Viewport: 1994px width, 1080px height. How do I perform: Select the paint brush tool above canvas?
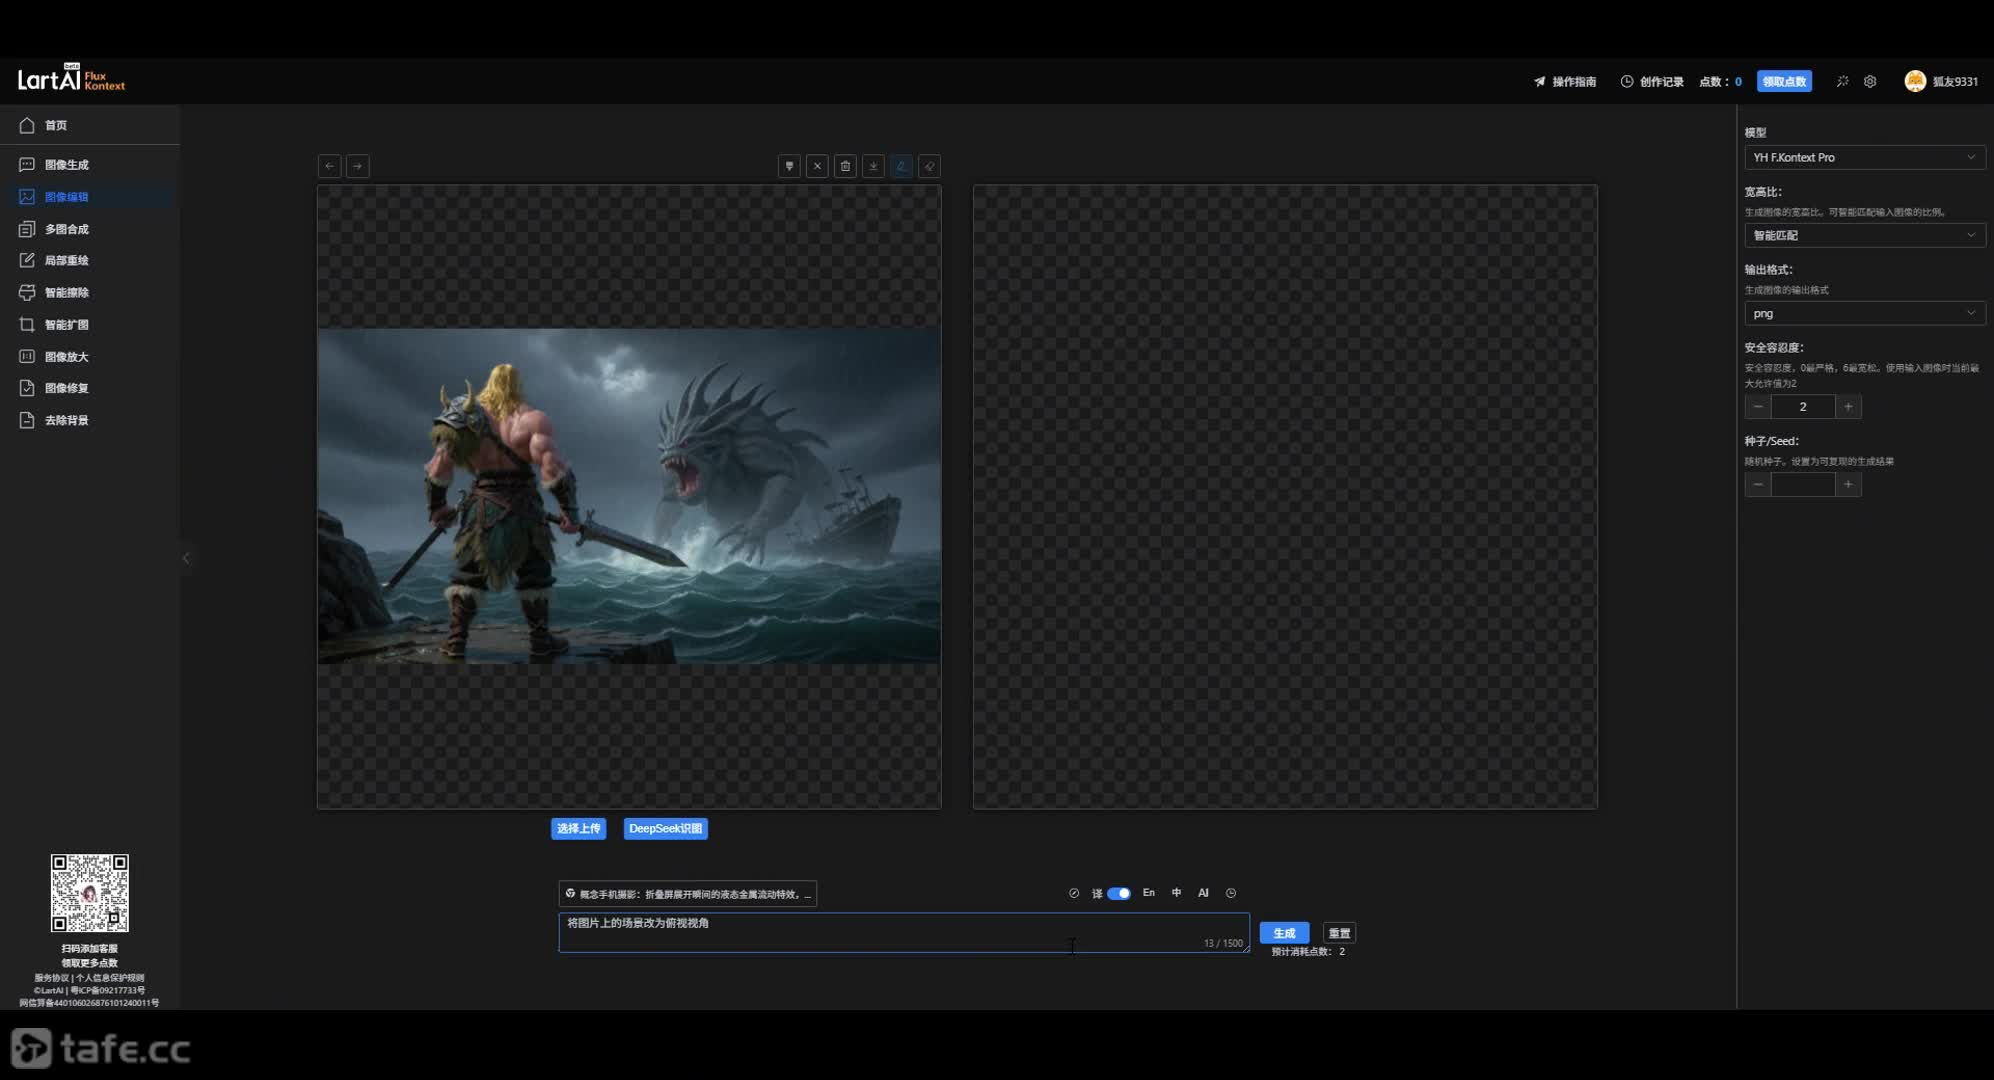pyautogui.click(x=789, y=166)
